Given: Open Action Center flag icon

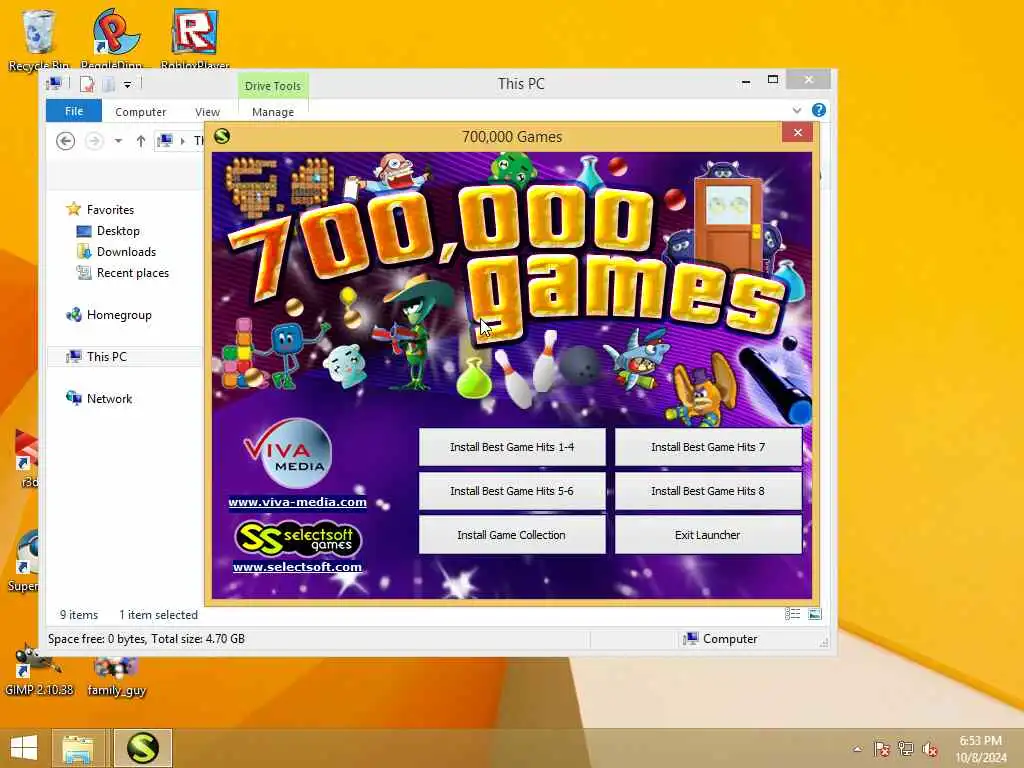Looking at the screenshot, I should (x=881, y=749).
